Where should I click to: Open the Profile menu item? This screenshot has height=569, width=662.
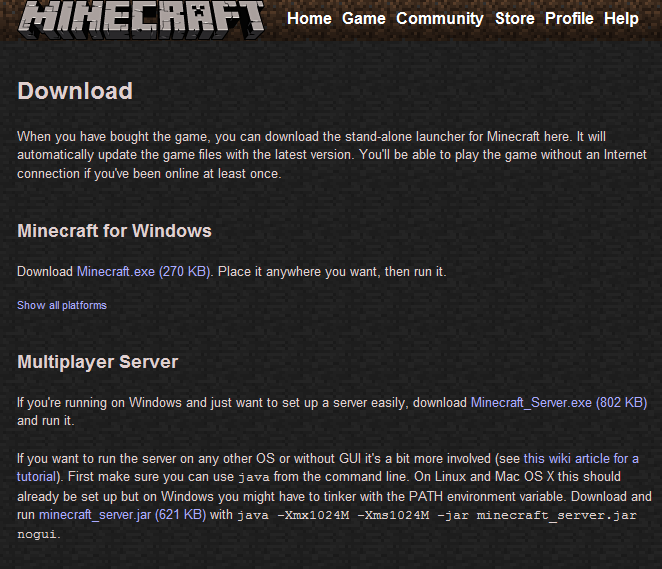coord(569,19)
